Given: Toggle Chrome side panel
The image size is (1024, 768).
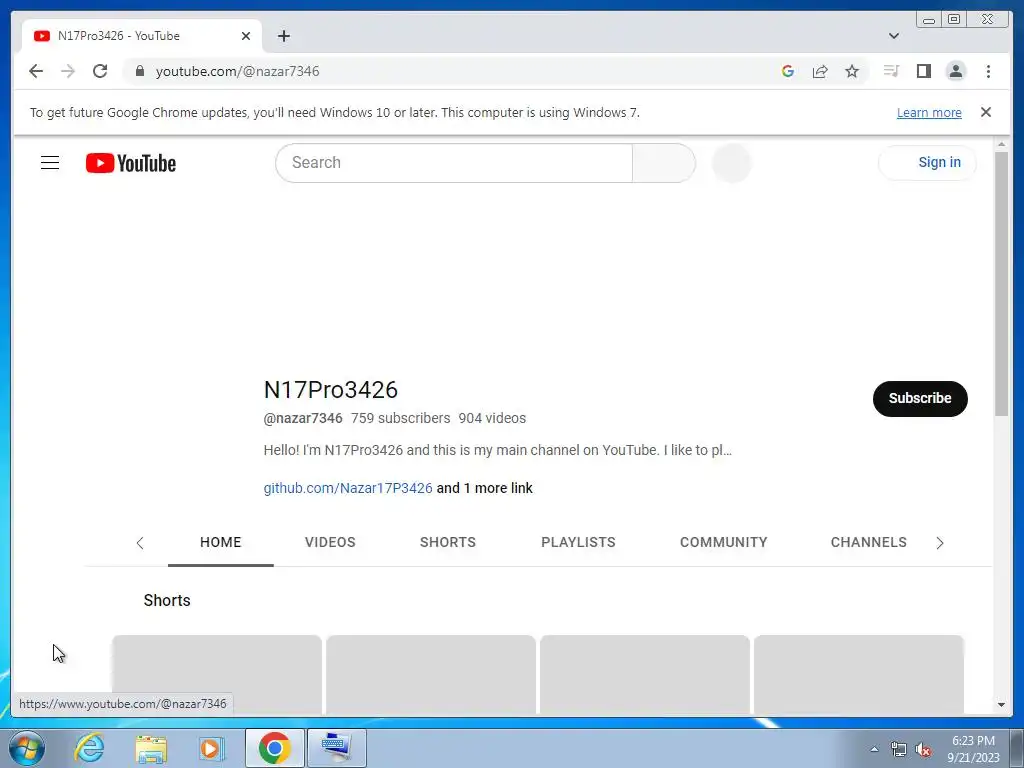Looking at the screenshot, I should point(923,71).
